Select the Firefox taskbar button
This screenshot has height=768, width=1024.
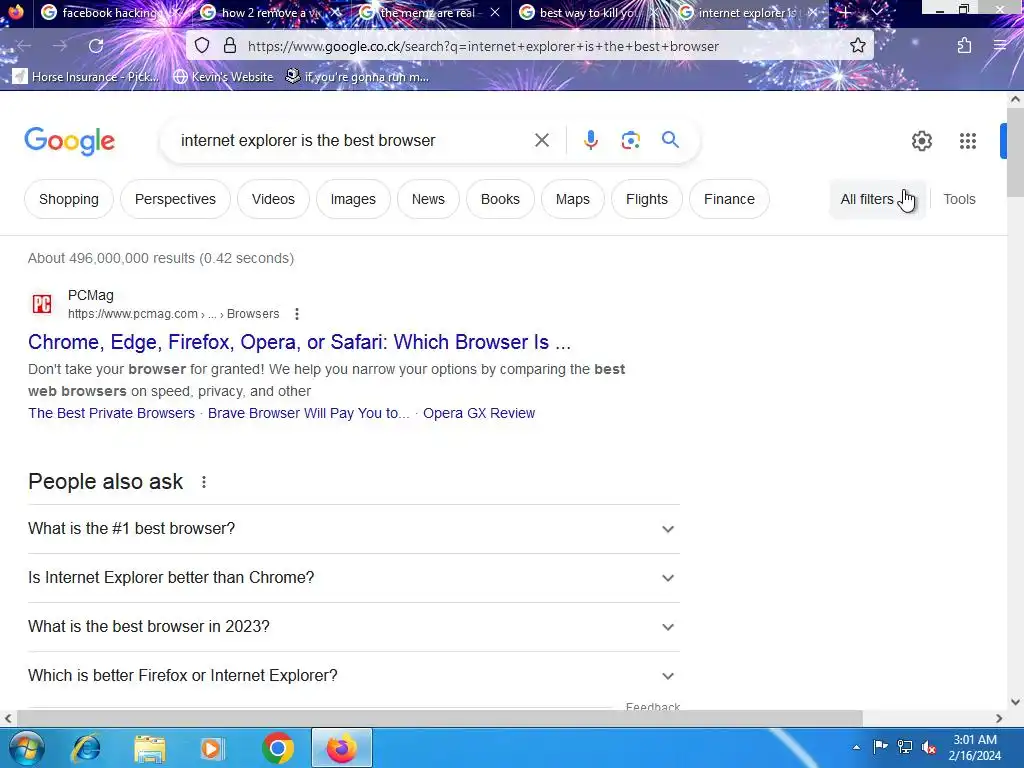pos(342,748)
